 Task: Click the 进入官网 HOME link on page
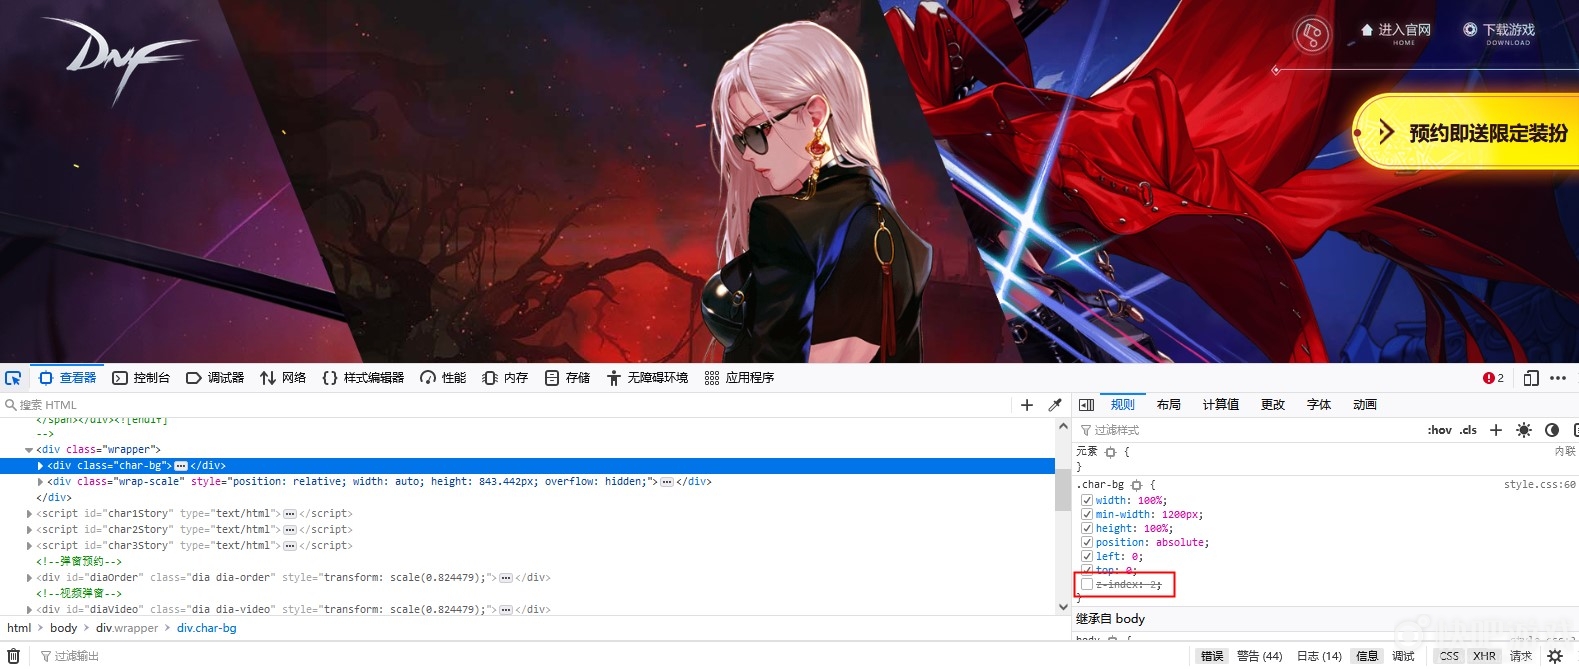coord(1396,33)
